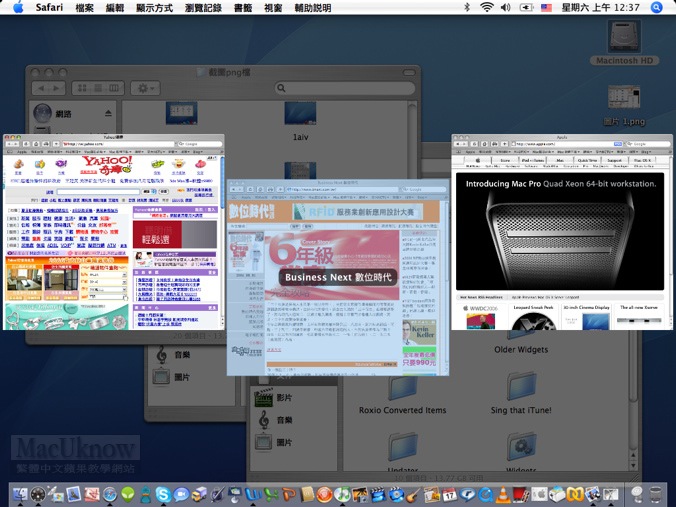Select the Apple Mac Pro Safari window
This screenshot has height=507, width=676.
562,232
